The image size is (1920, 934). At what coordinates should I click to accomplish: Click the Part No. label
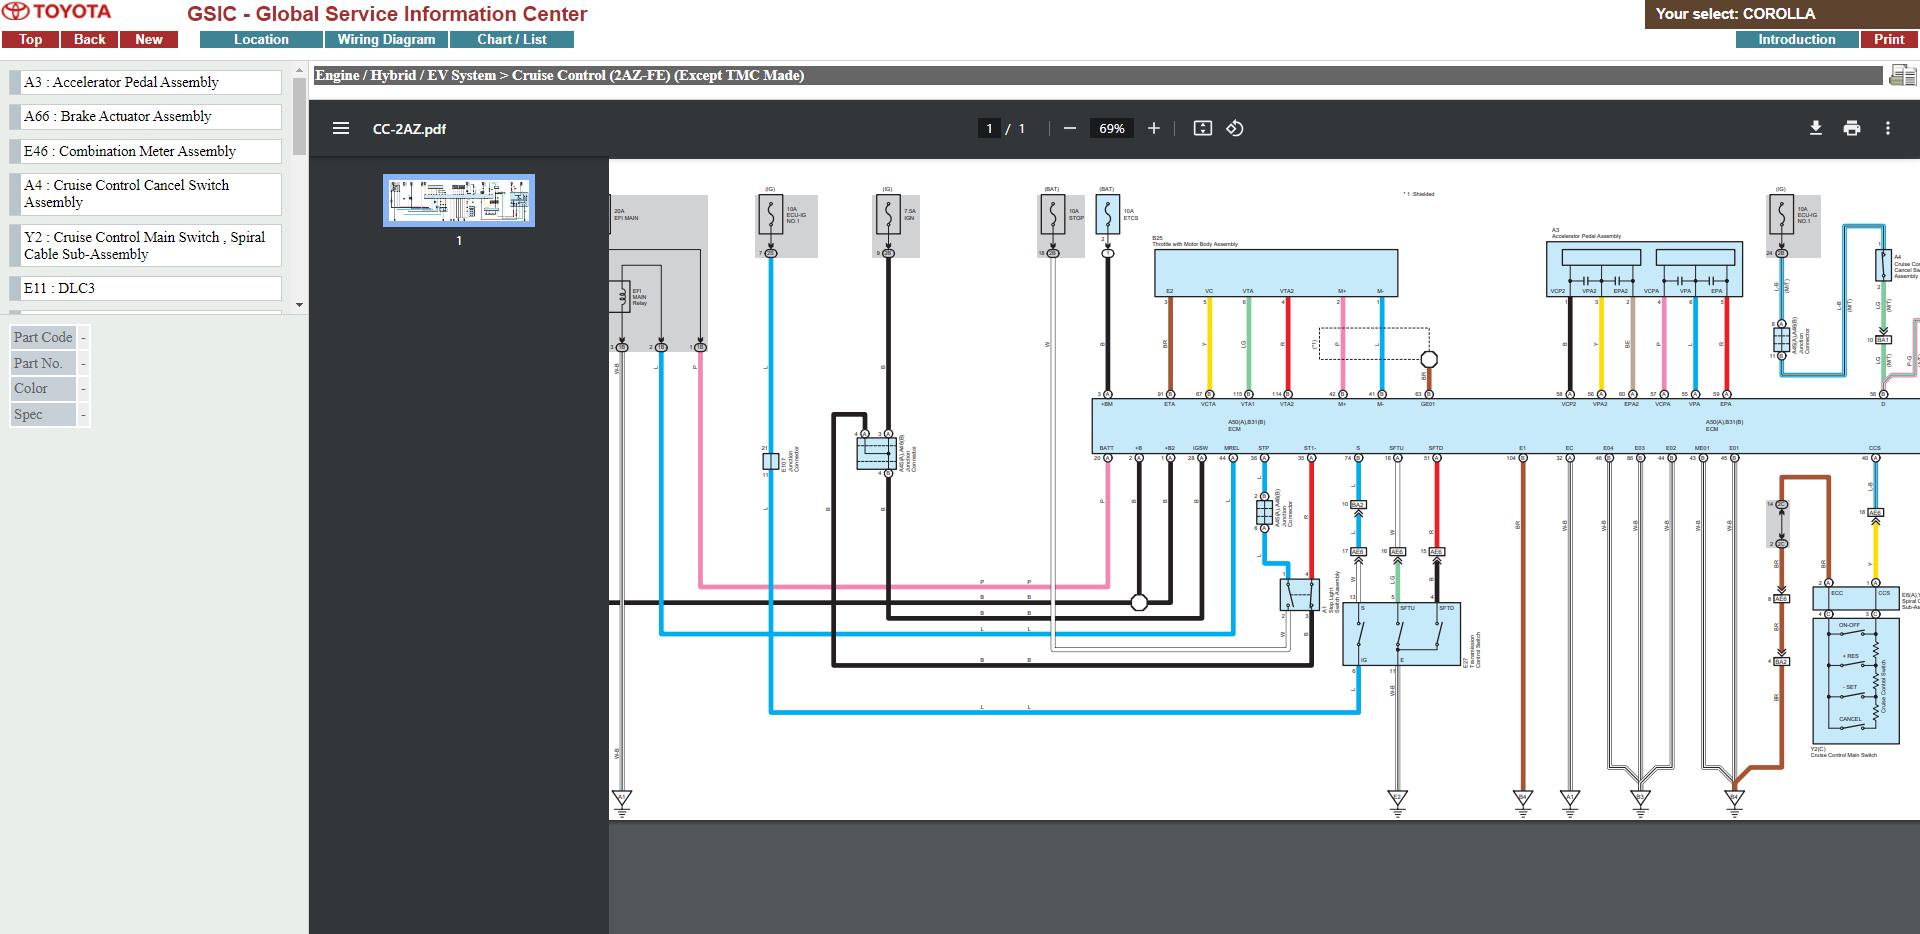point(43,363)
